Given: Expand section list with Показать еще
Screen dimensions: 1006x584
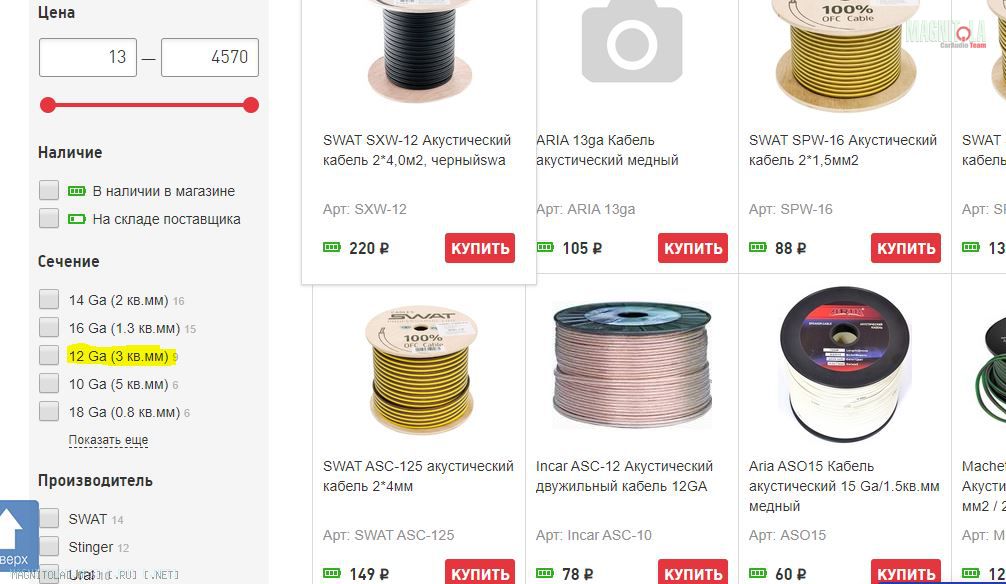Looking at the screenshot, I should (108, 440).
